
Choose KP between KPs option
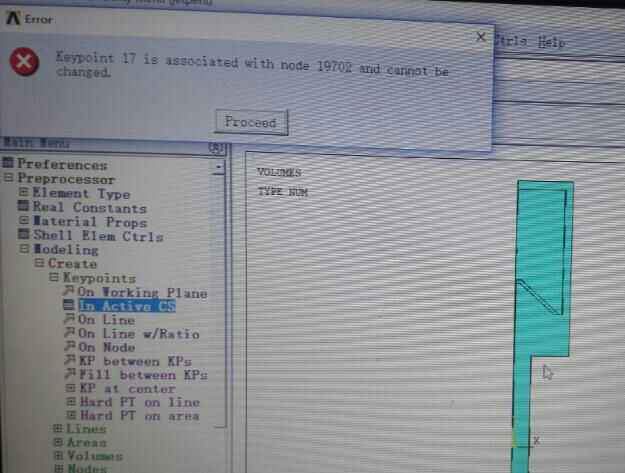click(136, 361)
